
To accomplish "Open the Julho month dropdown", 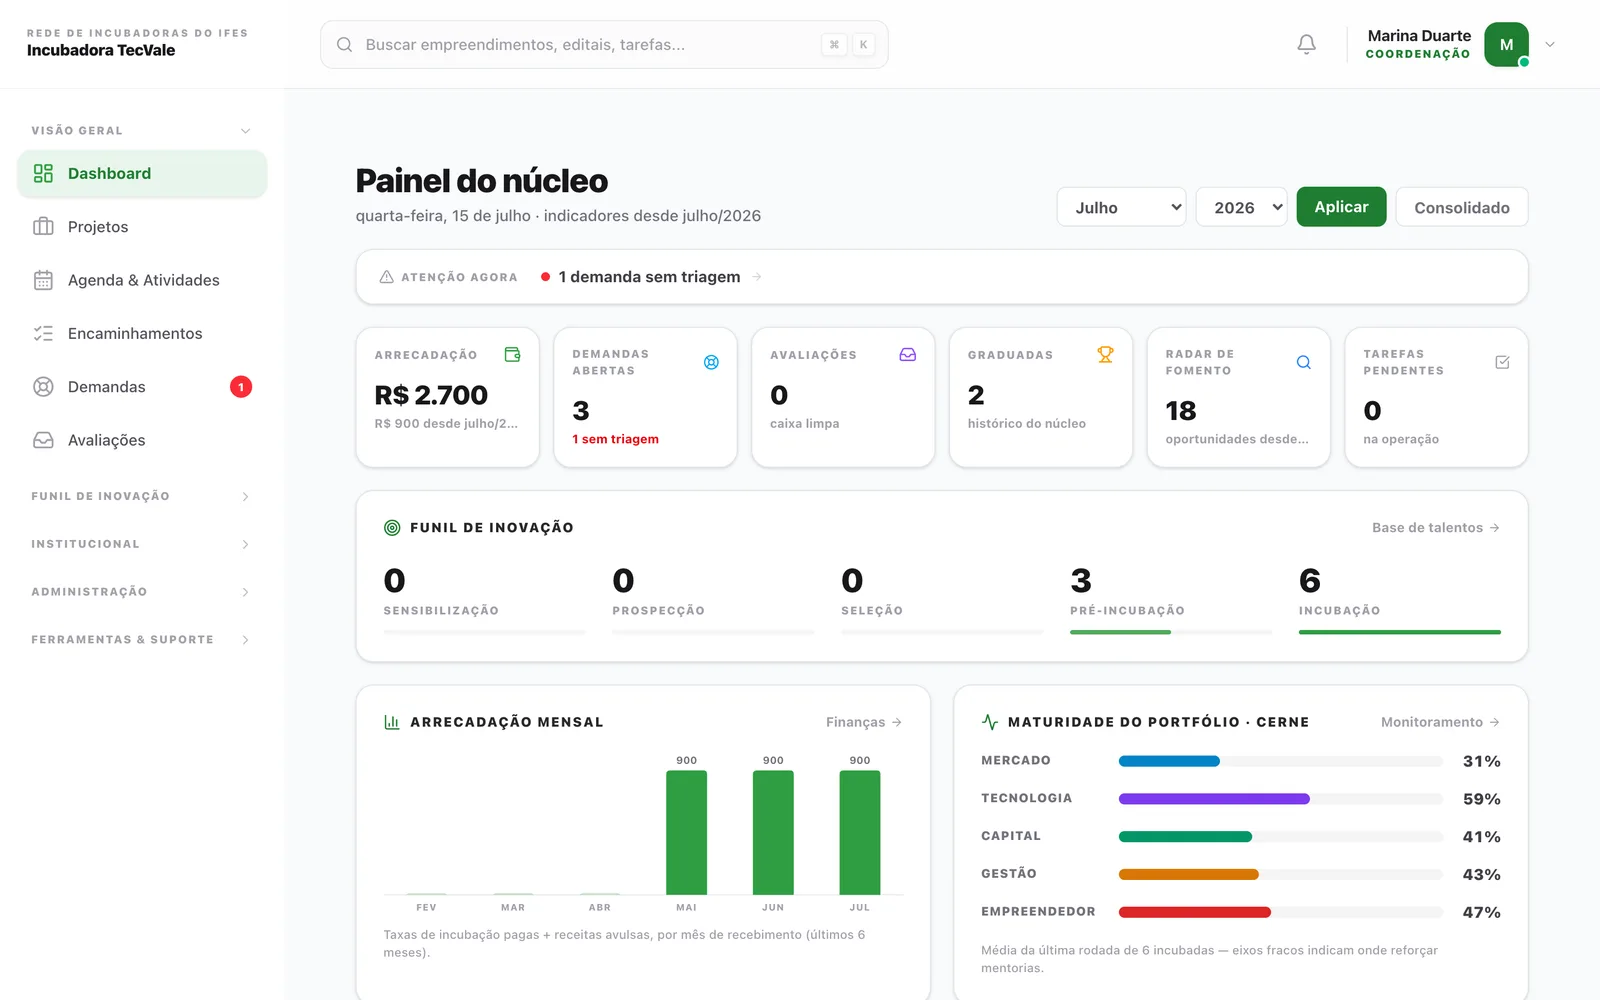I will [x=1121, y=207].
